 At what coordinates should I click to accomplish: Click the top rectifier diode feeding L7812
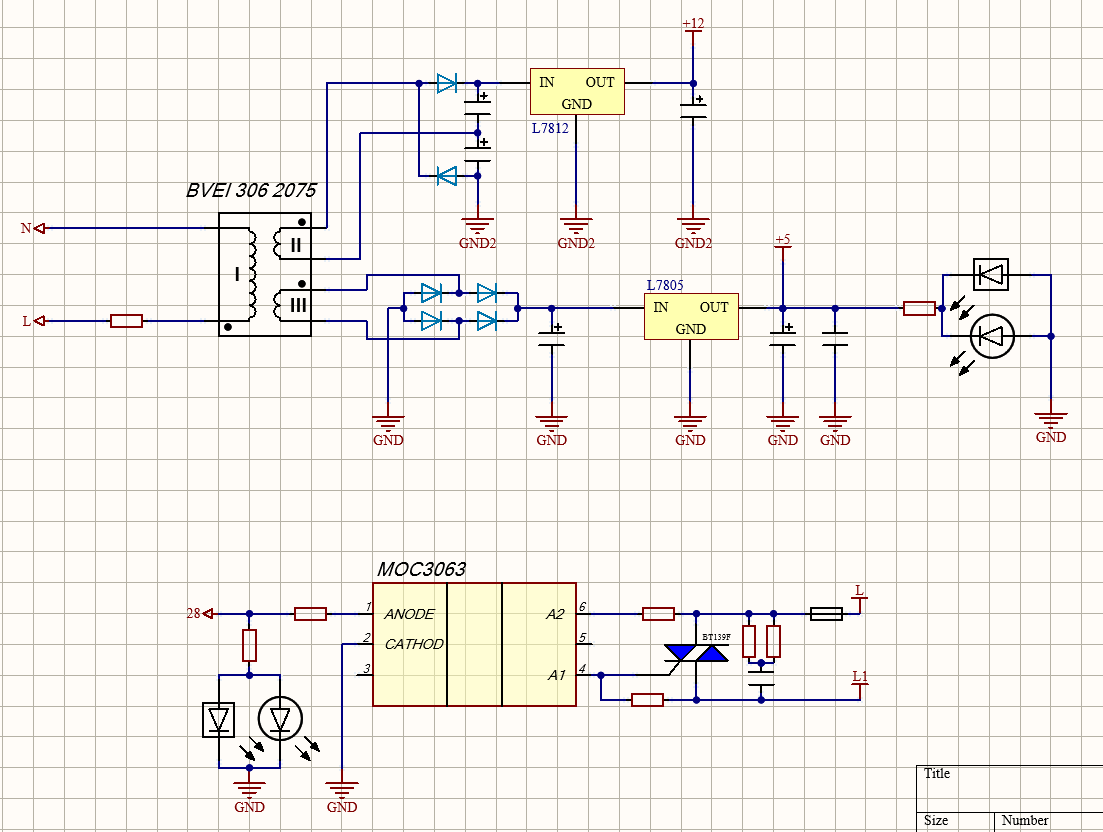pos(446,83)
